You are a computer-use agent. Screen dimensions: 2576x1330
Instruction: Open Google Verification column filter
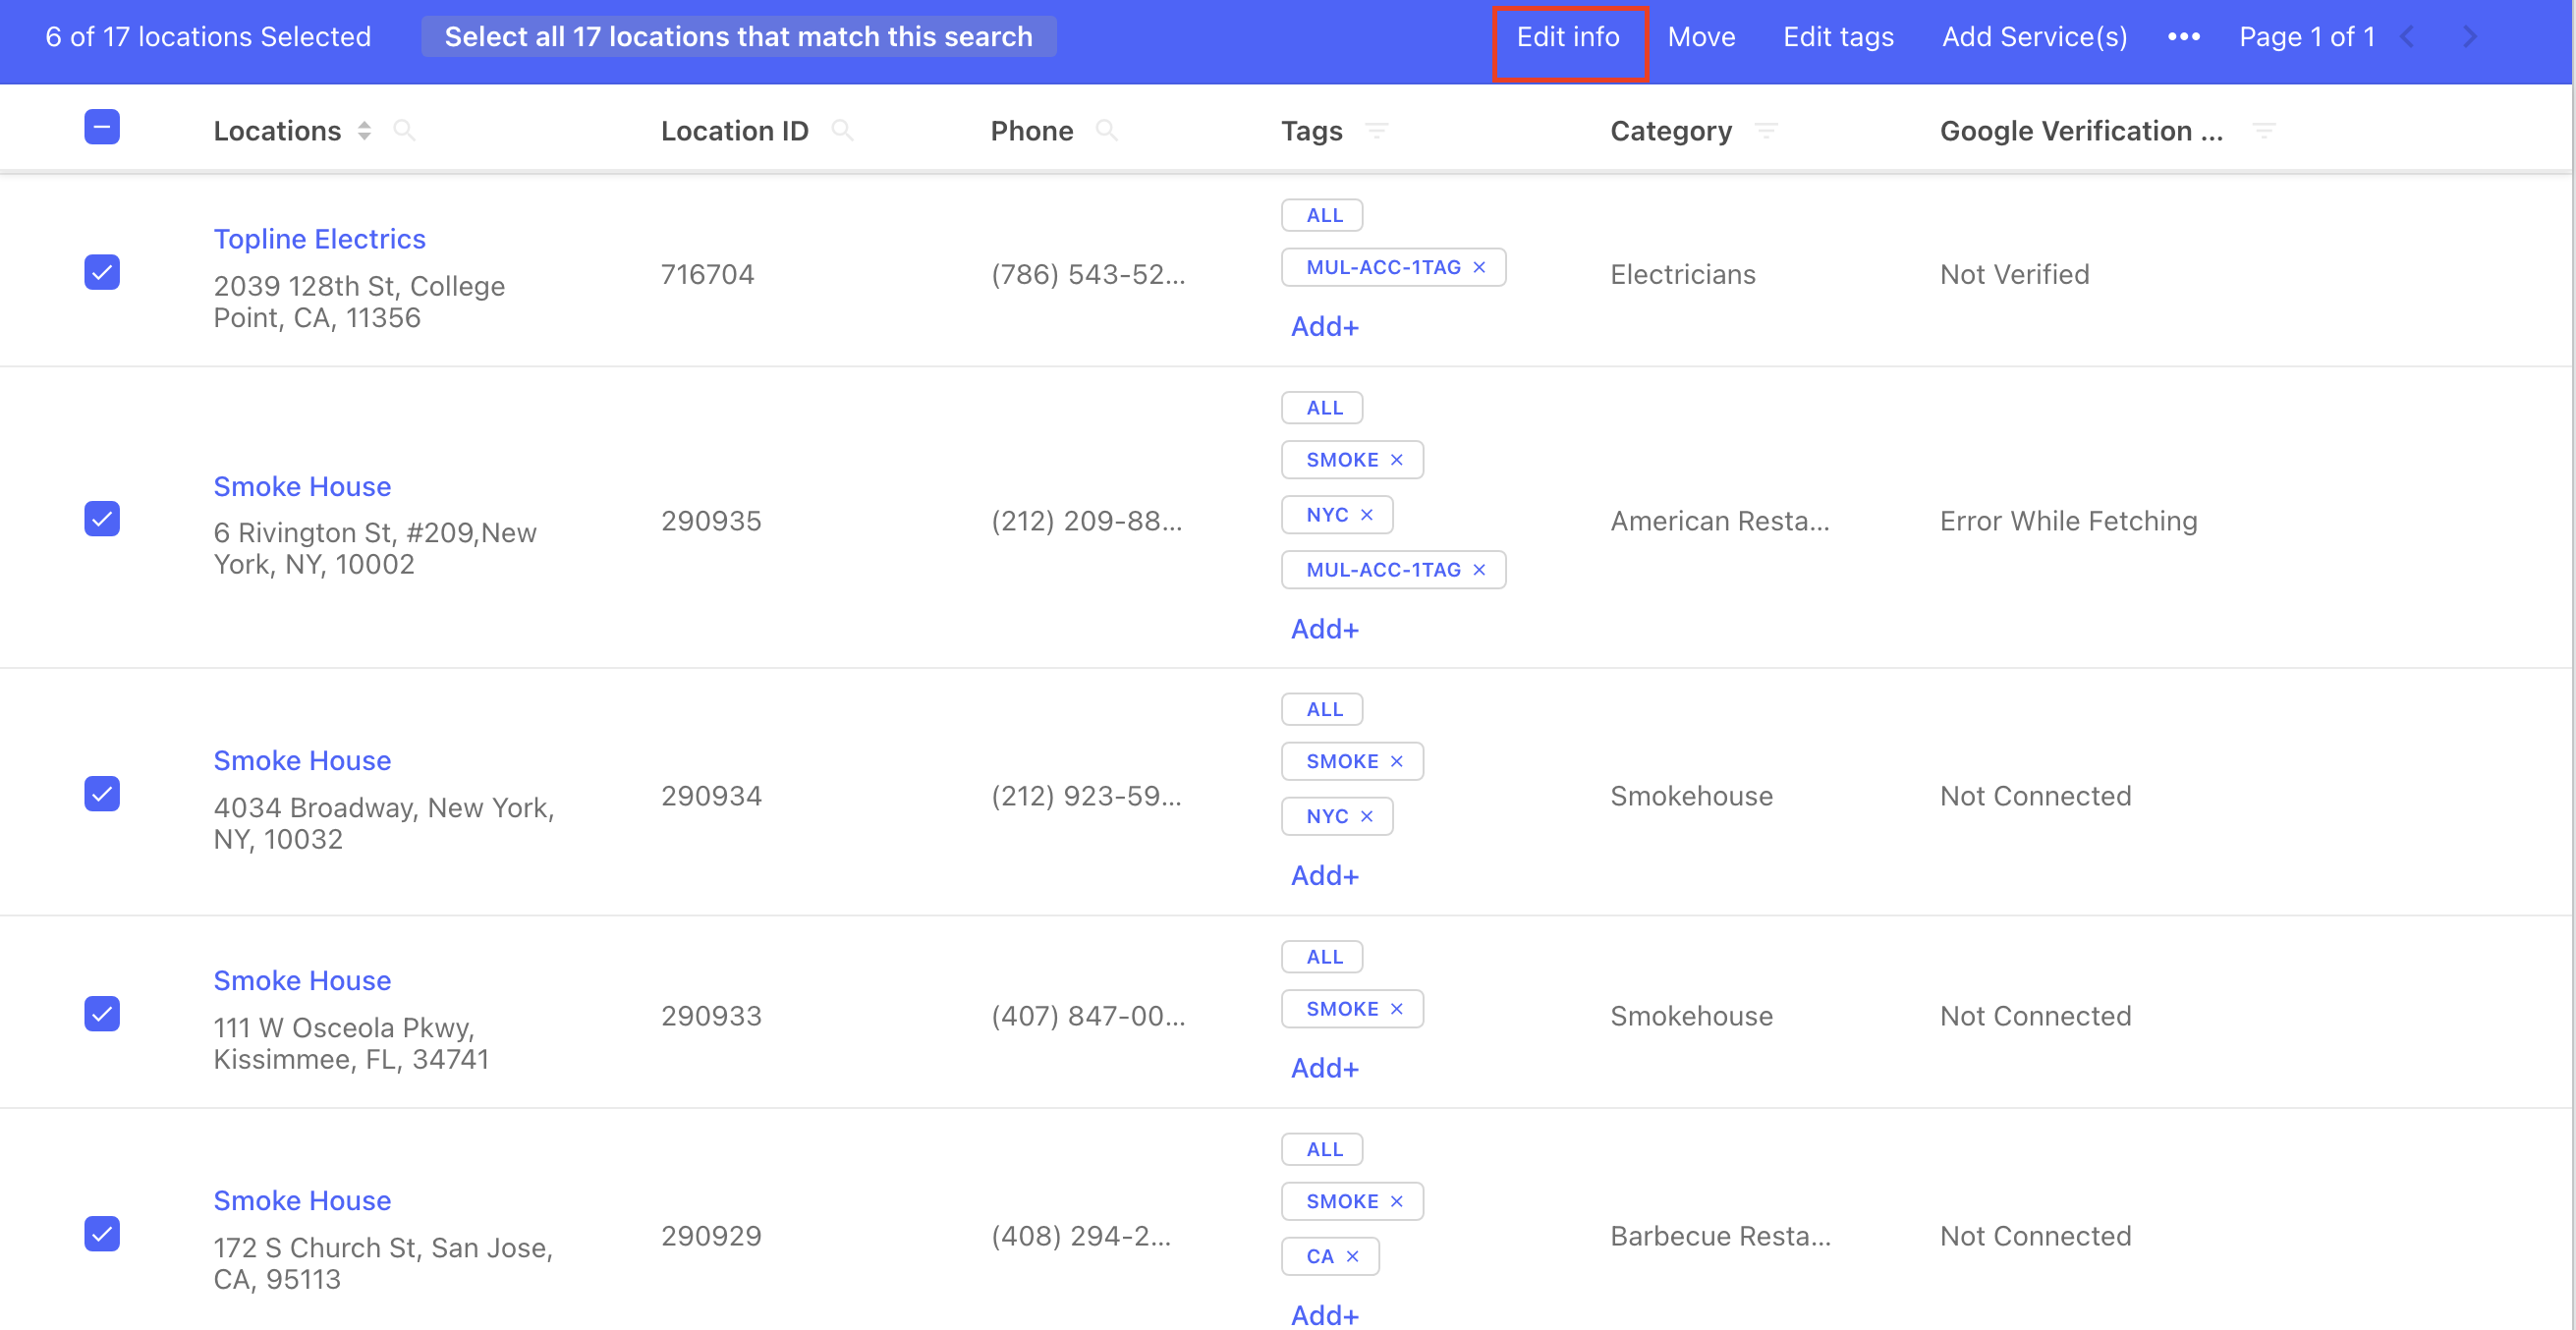point(2264,130)
